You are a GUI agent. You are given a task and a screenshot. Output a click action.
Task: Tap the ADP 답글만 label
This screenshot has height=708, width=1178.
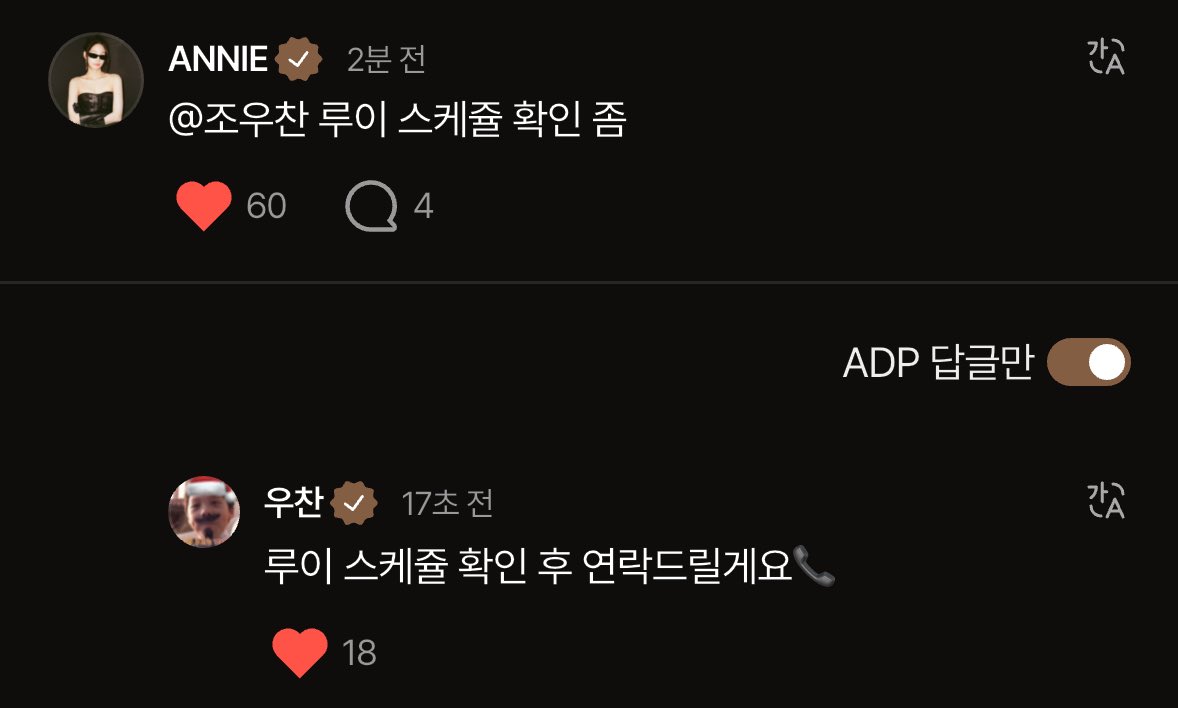[x=938, y=362]
